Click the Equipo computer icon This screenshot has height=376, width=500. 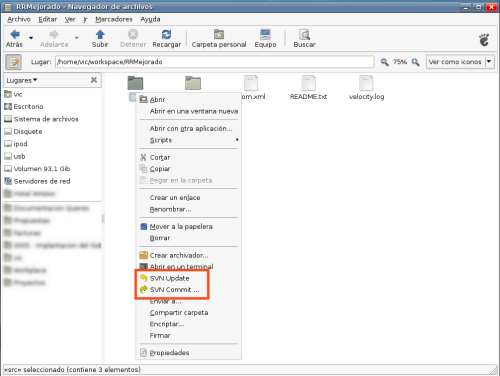[x=265, y=34]
